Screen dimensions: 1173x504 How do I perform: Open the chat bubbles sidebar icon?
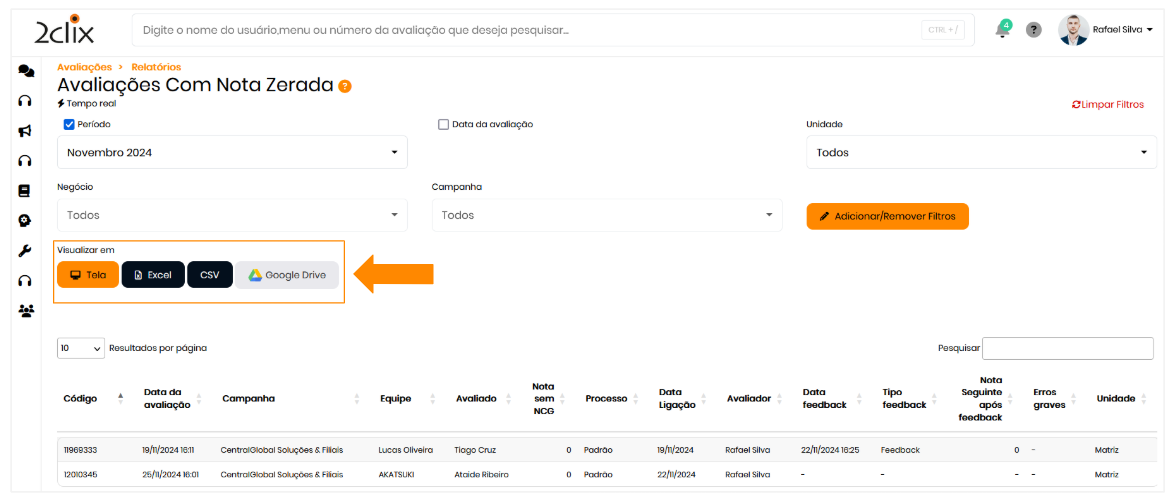coord(26,71)
